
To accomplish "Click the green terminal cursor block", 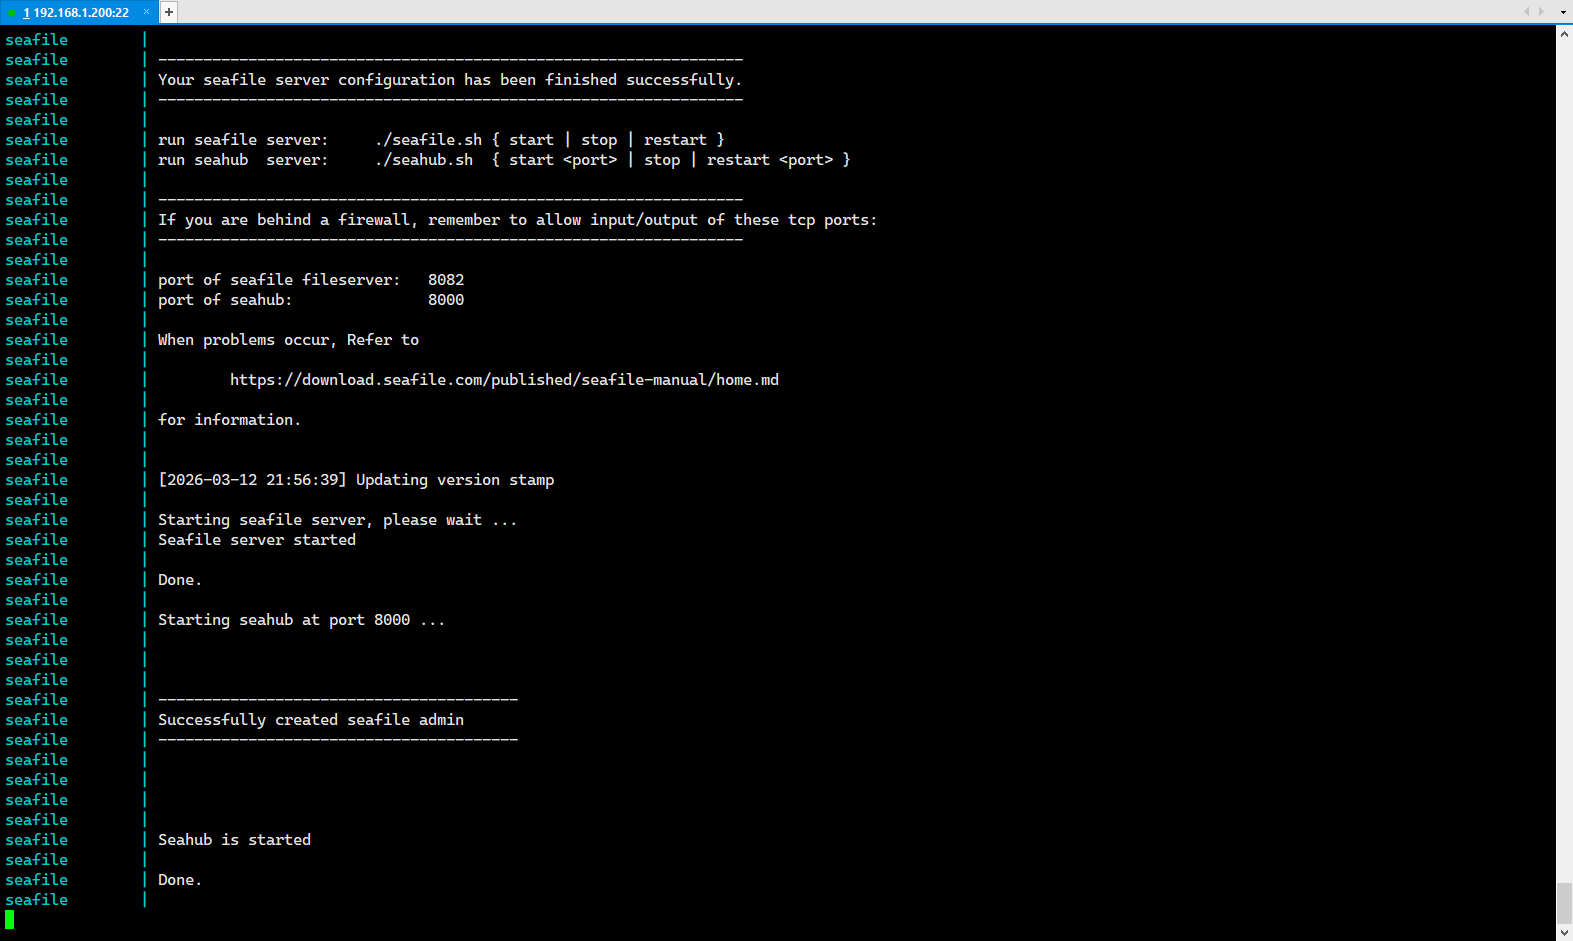I will click(x=10, y=919).
